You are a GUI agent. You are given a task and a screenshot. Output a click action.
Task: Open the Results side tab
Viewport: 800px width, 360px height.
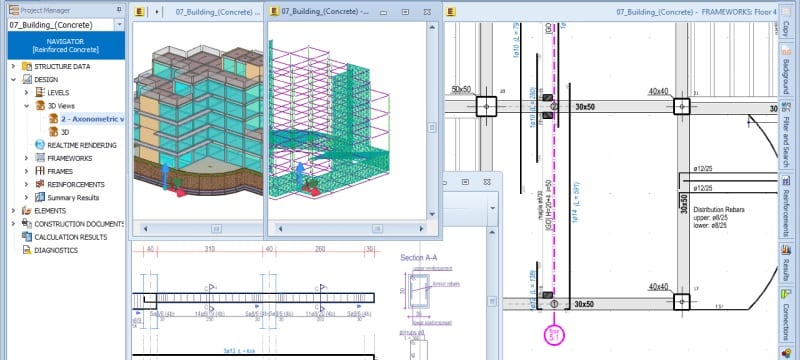[x=785, y=262]
